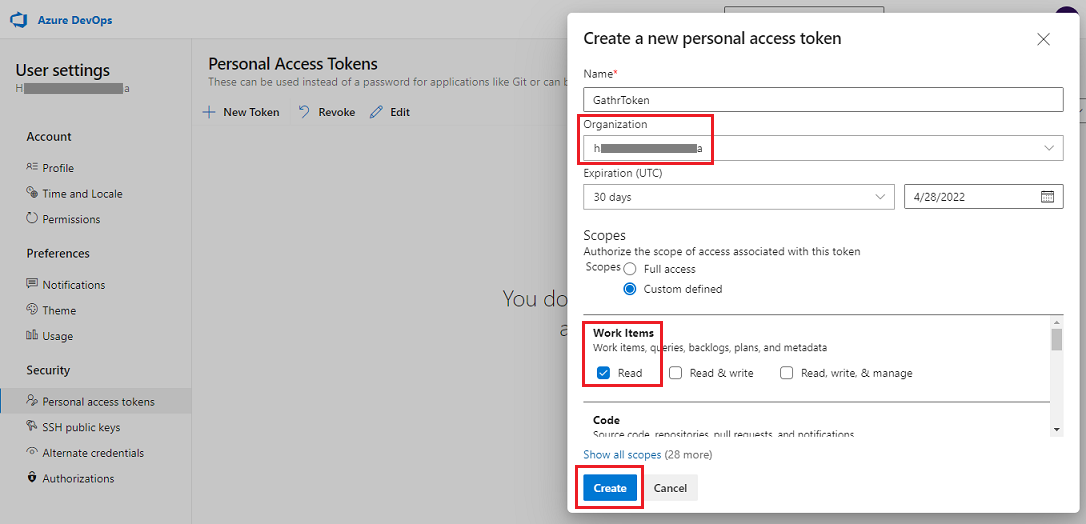Image resolution: width=1086 pixels, height=524 pixels.
Task: Click the Work Items scope heading
Action: tap(623, 333)
